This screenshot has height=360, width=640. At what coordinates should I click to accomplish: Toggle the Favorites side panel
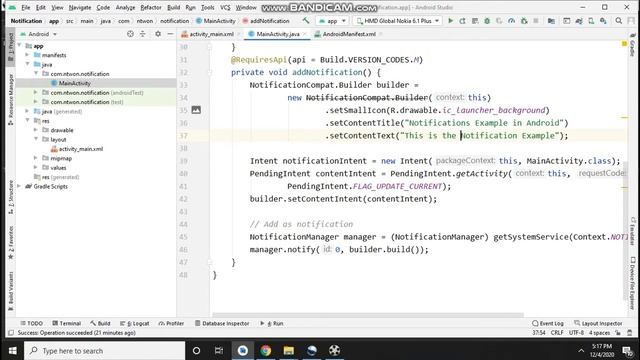tap(11, 242)
